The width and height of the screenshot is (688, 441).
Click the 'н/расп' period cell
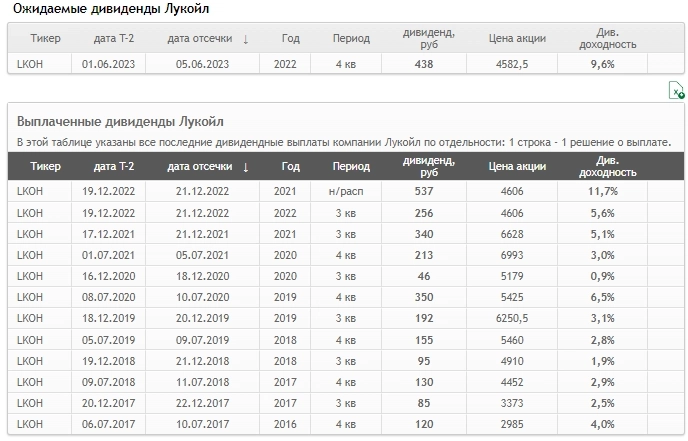click(345, 190)
